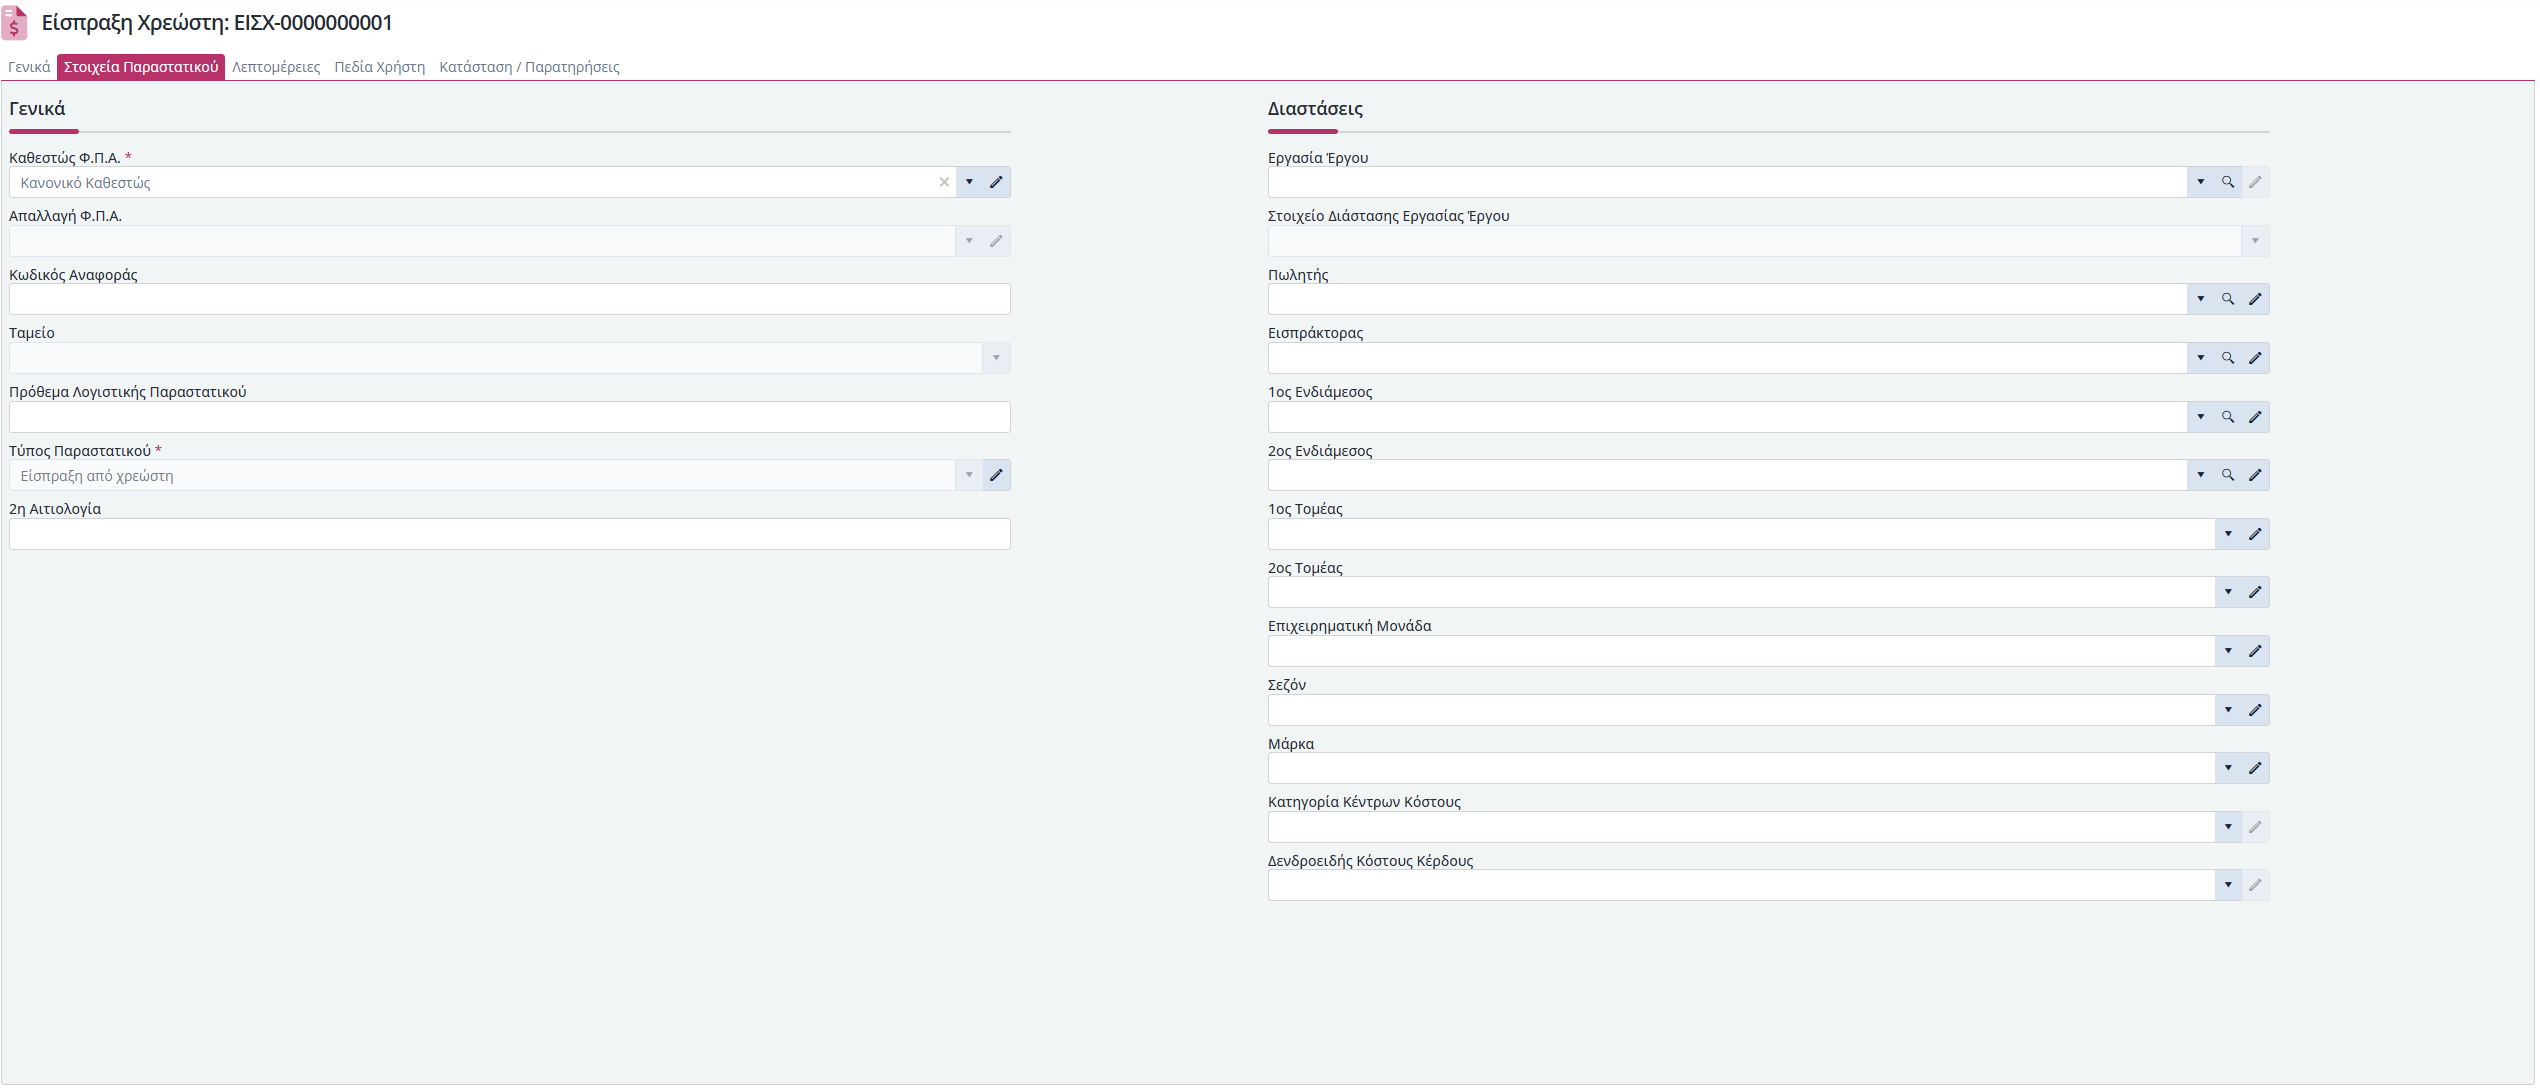
Task: Edit 2ος Ενδιάμεσος using pencil icon
Action: pos(2255,475)
